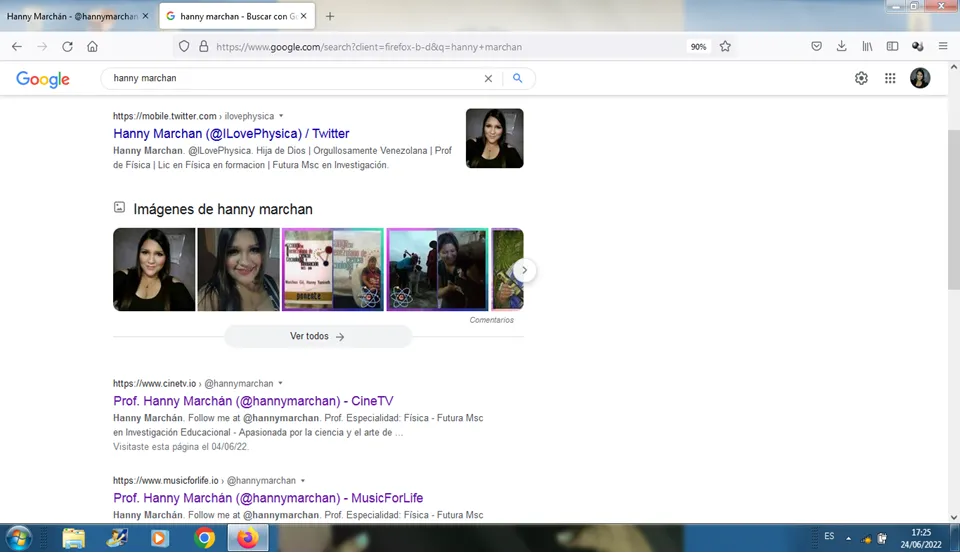Click the page vertical scrollbar thumb
The width and height of the screenshot is (960, 553).
(x=953, y=209)
